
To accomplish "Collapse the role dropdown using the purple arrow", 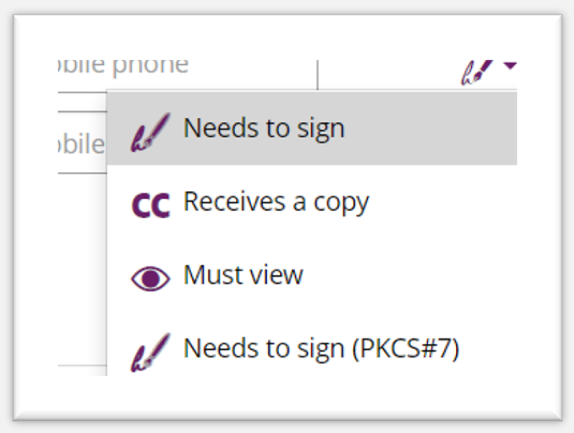I will point(510,66).
